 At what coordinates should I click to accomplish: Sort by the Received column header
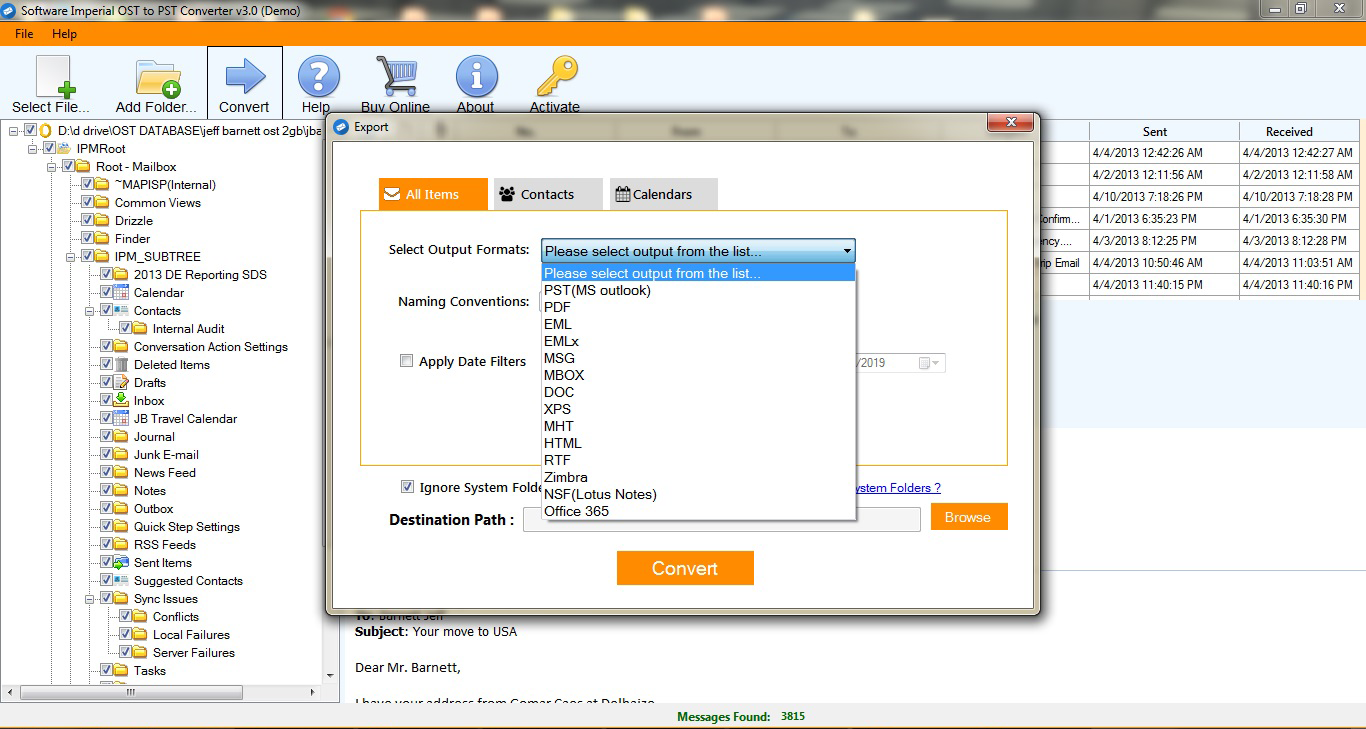1290,131
